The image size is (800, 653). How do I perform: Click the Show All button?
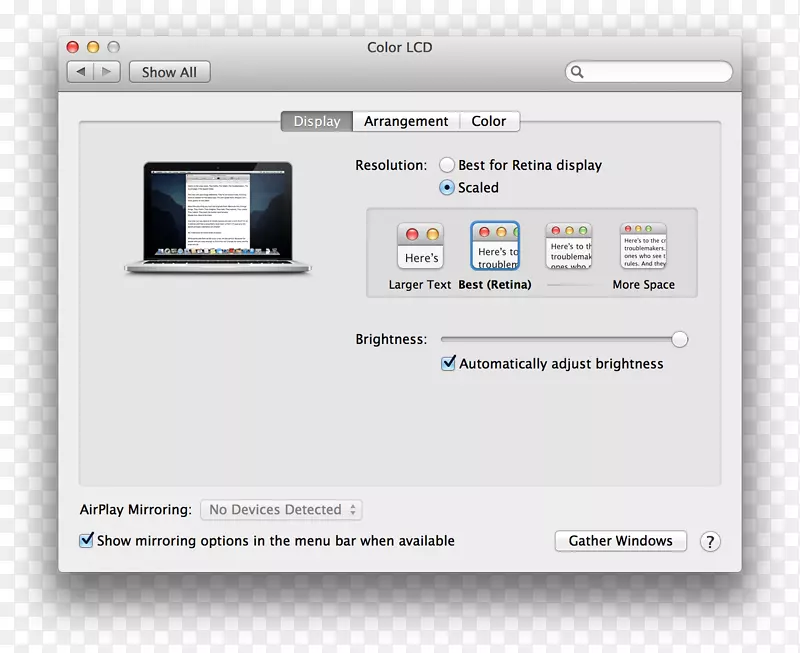(169, 71)
